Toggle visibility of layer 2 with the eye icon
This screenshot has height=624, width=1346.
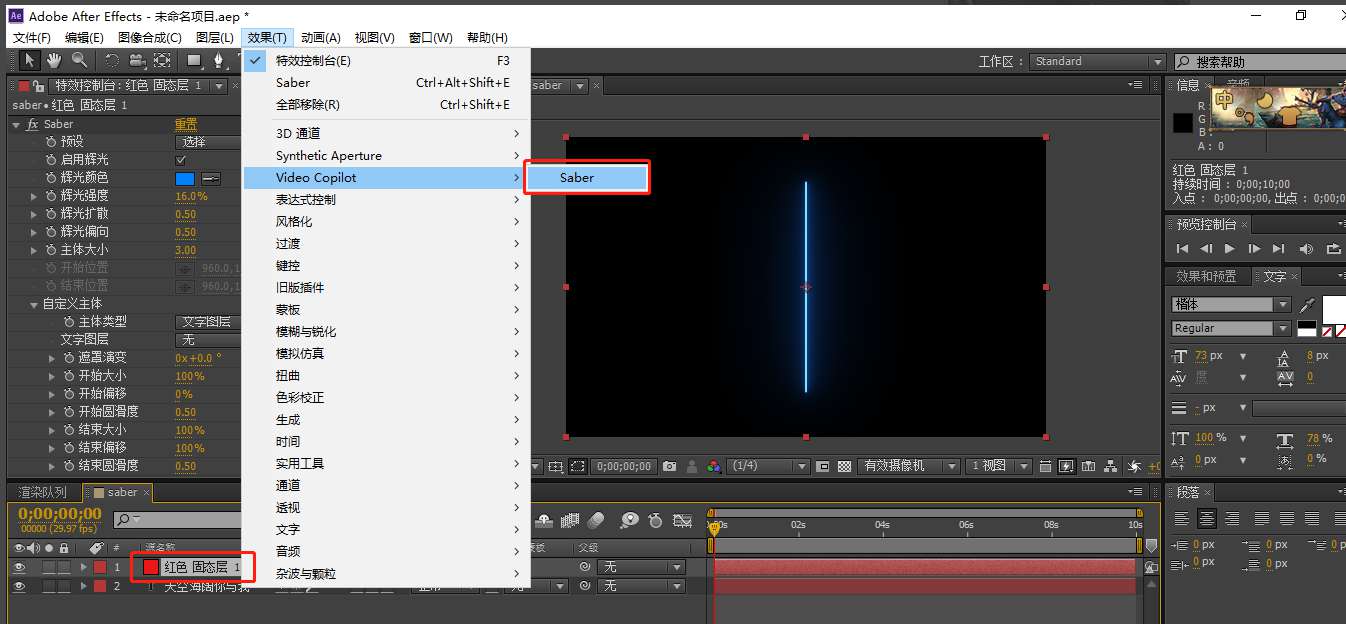click(x=19, y=586)
